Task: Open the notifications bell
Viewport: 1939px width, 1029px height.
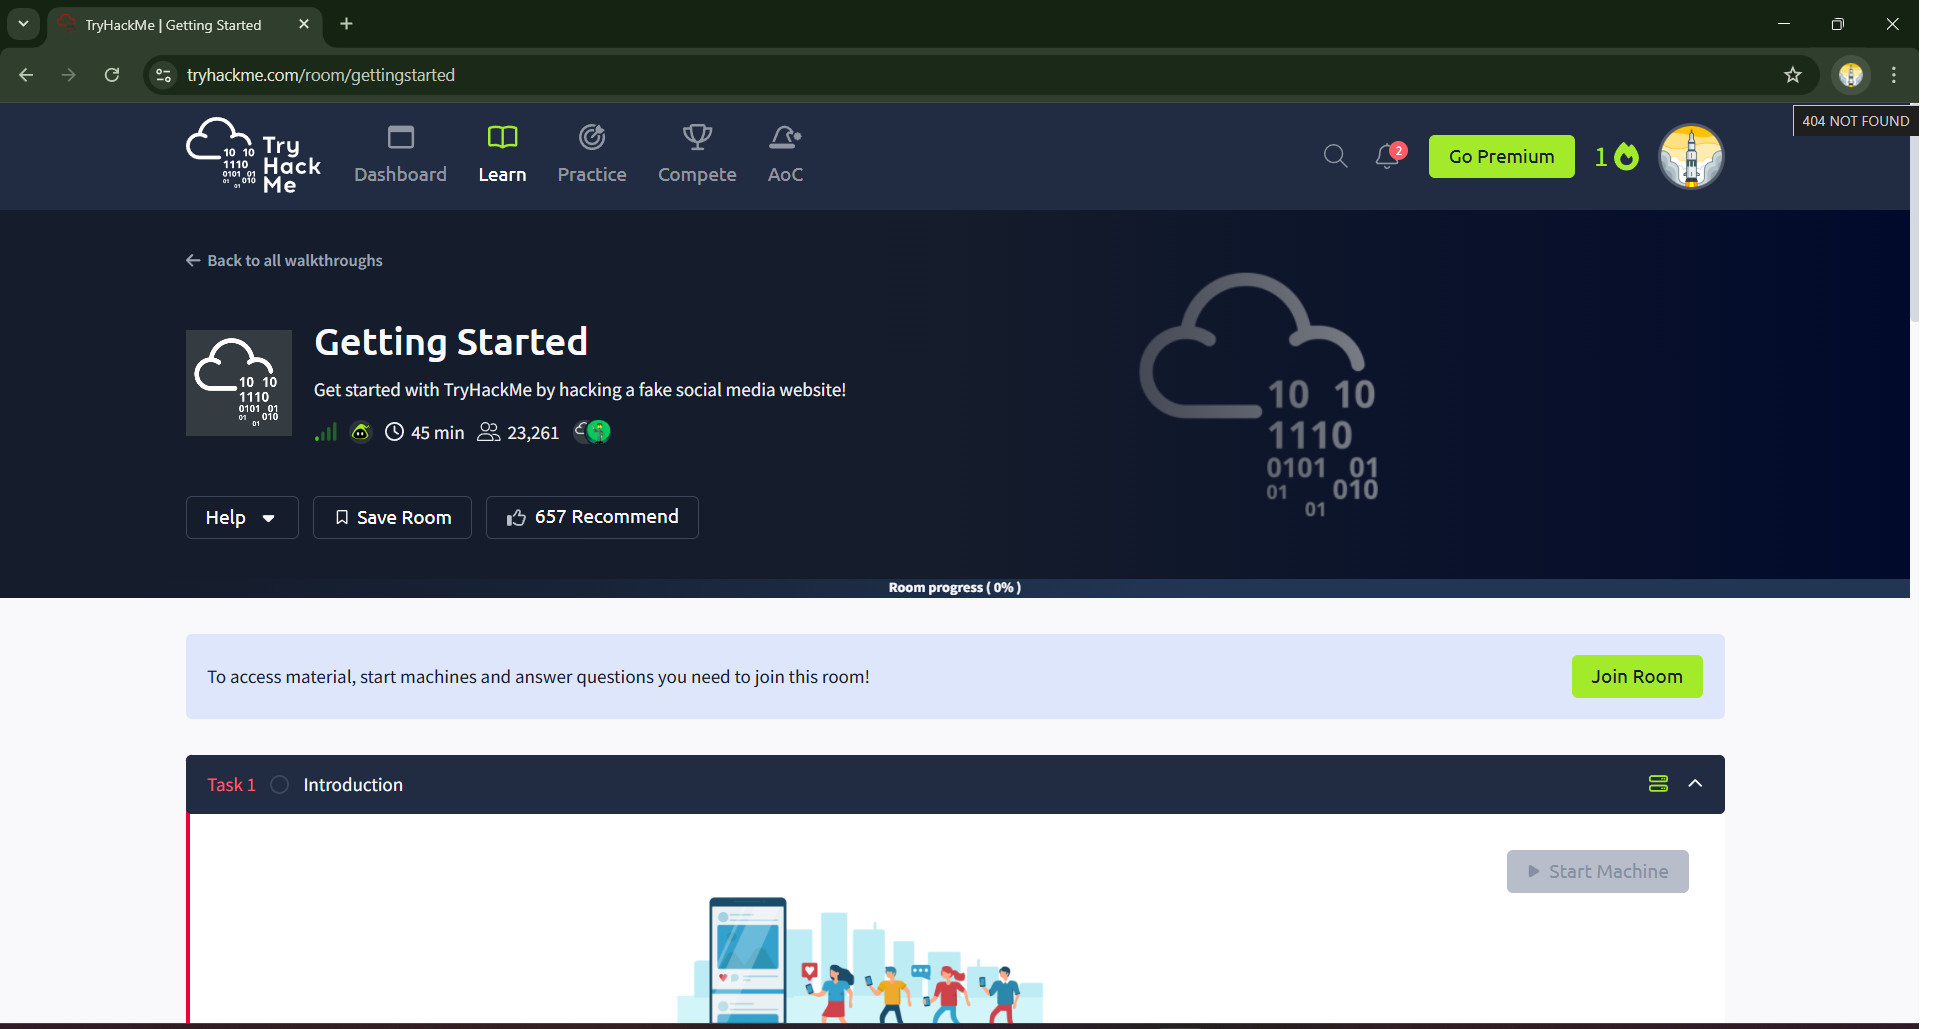Action: pyautogui.click(x=1388, y=156)
